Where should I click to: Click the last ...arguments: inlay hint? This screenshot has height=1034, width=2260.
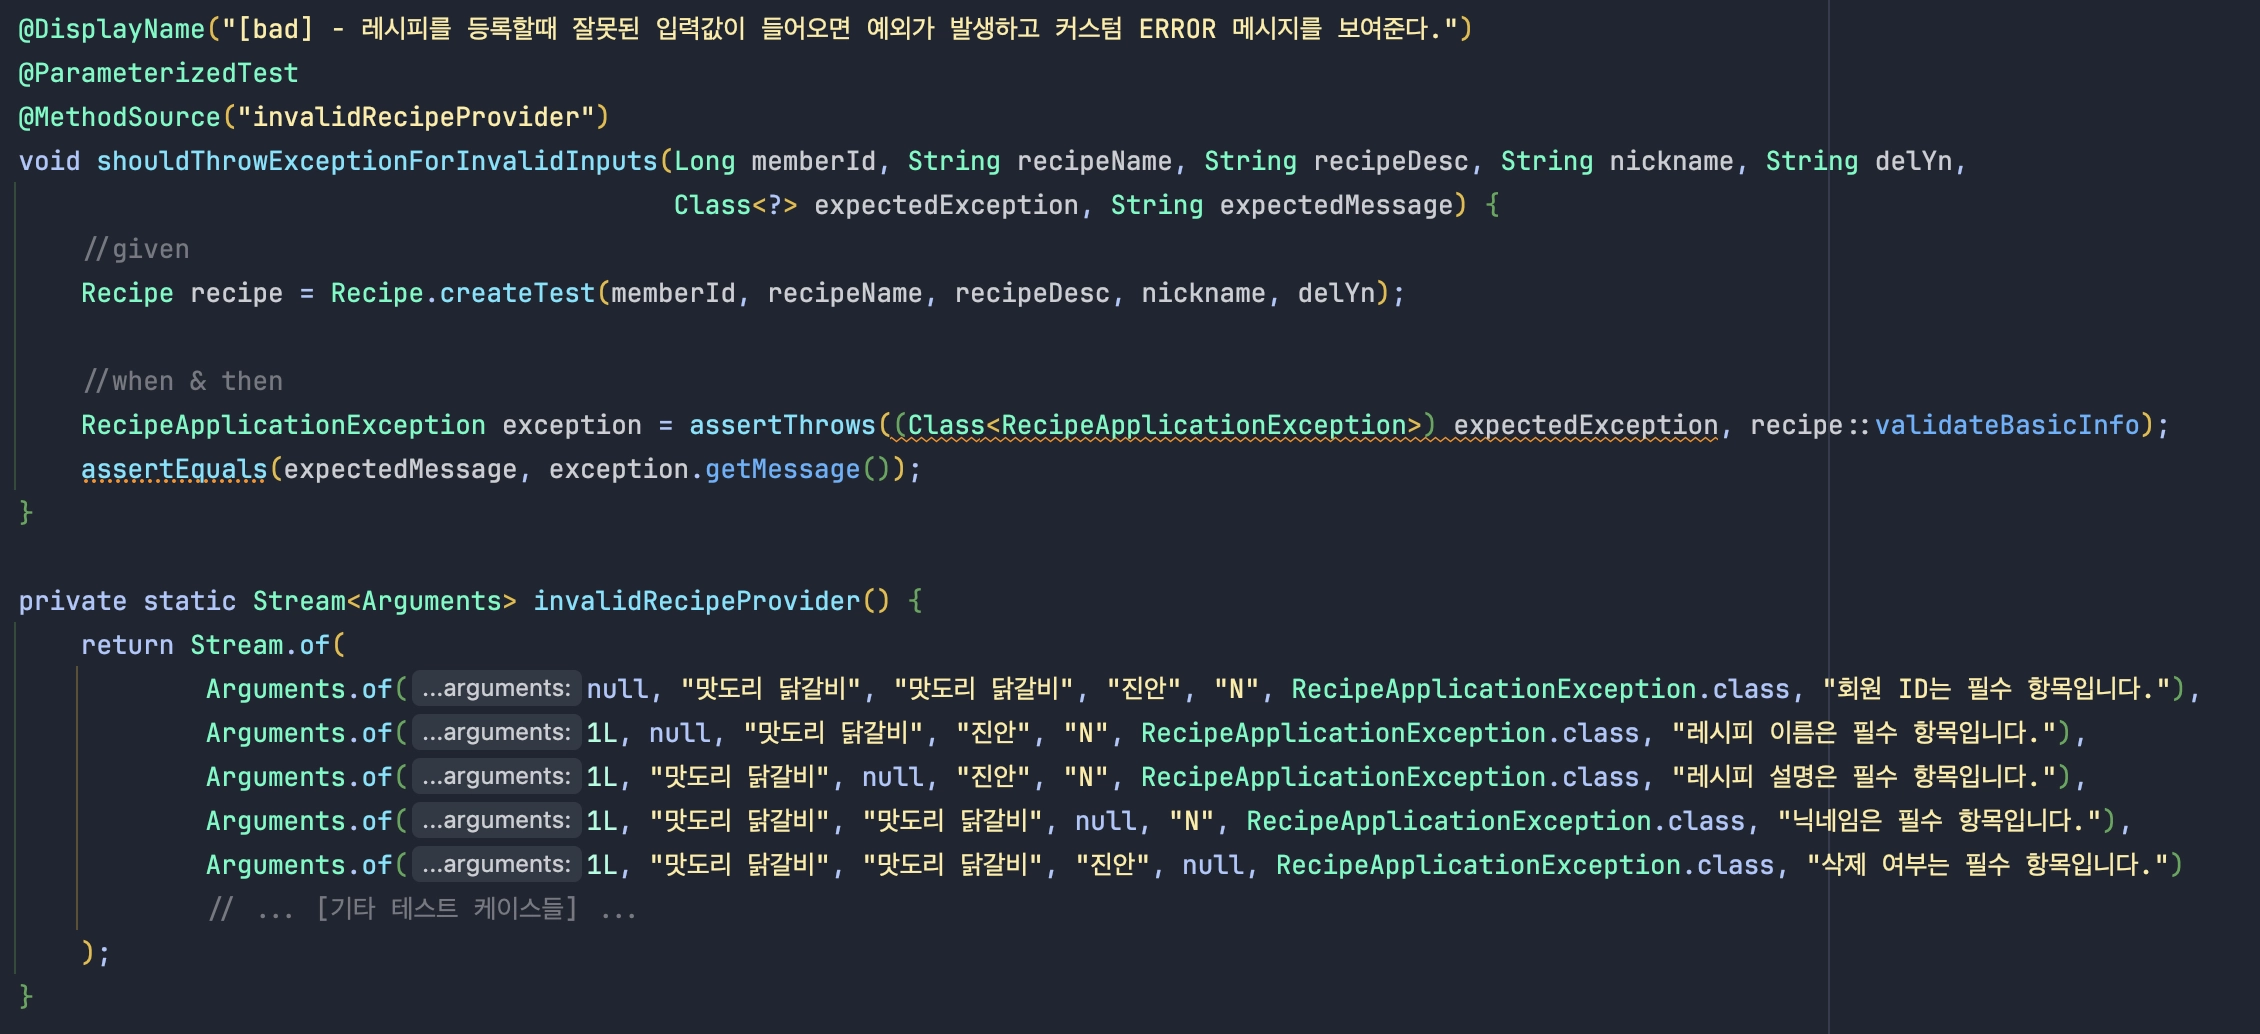pos(493,863)
